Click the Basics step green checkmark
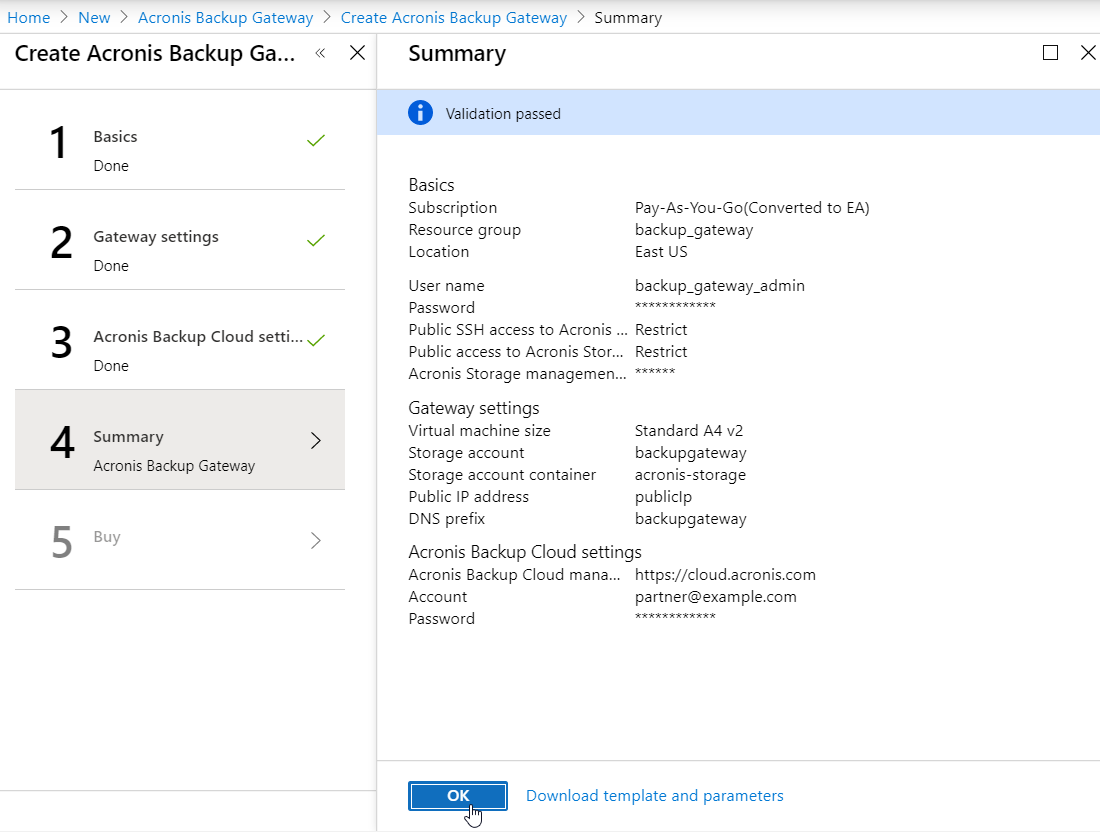Viewport: 1100px width, 832px height. pos(316,140)
